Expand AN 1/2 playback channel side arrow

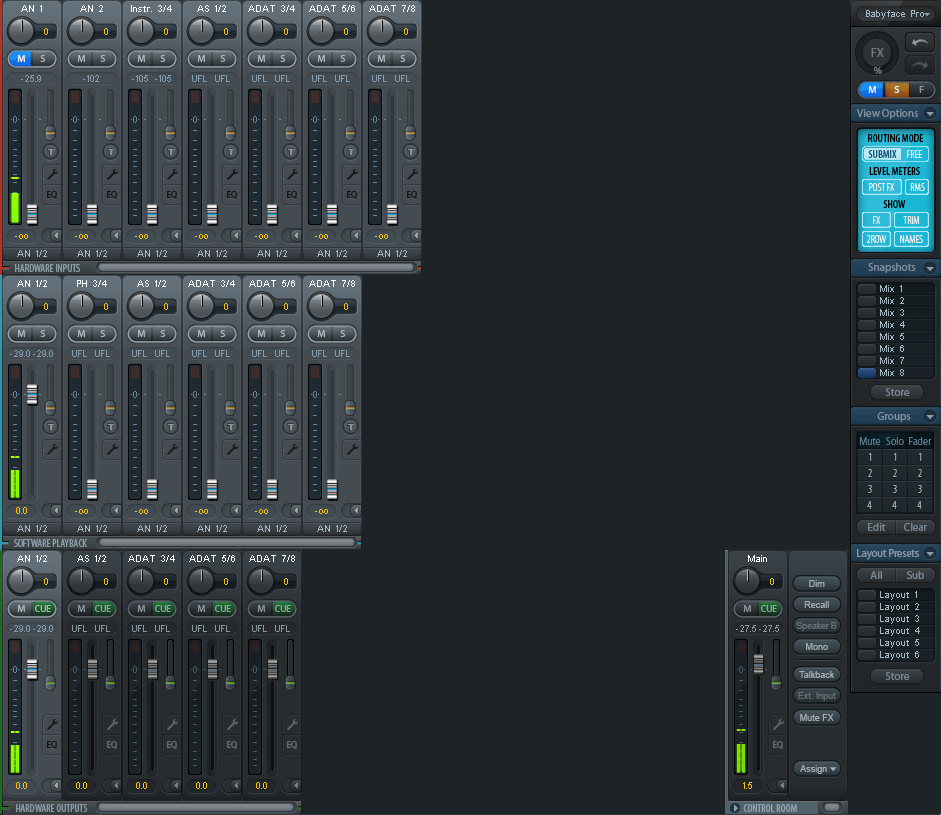[x=55, y=510]
